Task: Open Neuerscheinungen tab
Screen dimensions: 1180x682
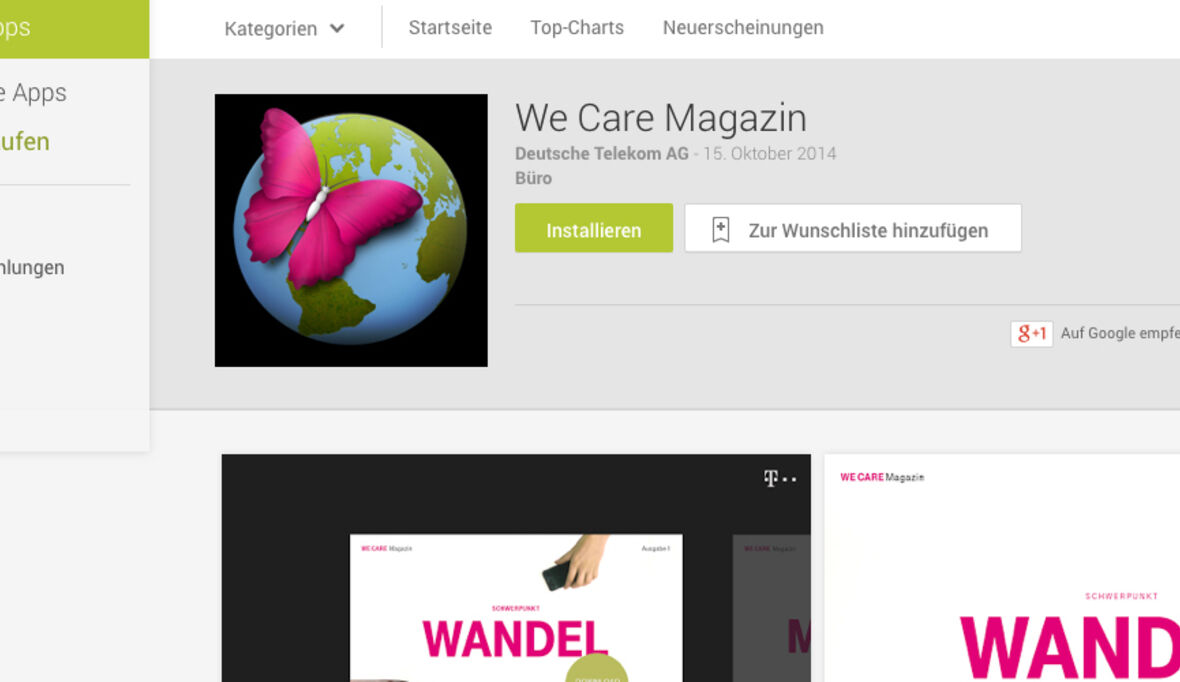Action: 743,28
